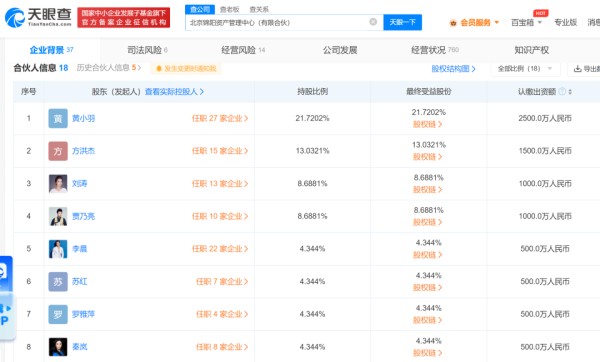
Task: Expand 任职 22 家企业 for 李晨
Action: coord(220,249)
